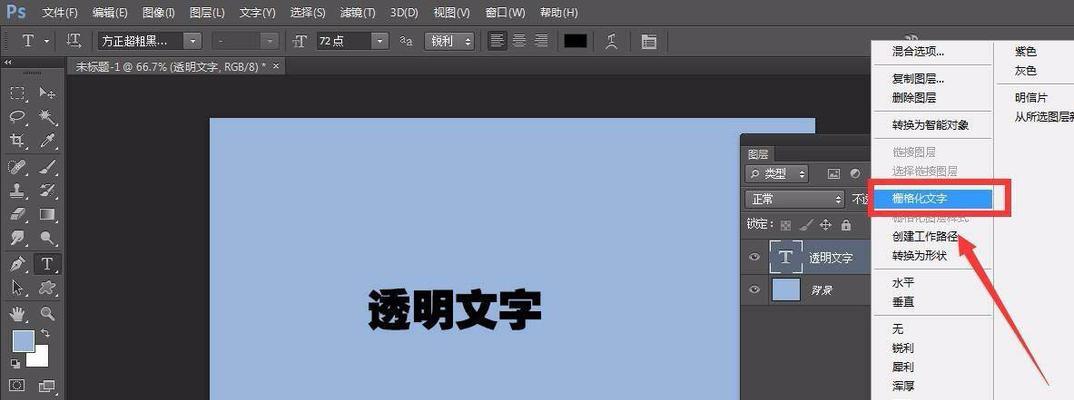The width and height of the screenshot is (1074, 400).
Task: Select the Rectangular Marquee tool
Action: point(18,93)
